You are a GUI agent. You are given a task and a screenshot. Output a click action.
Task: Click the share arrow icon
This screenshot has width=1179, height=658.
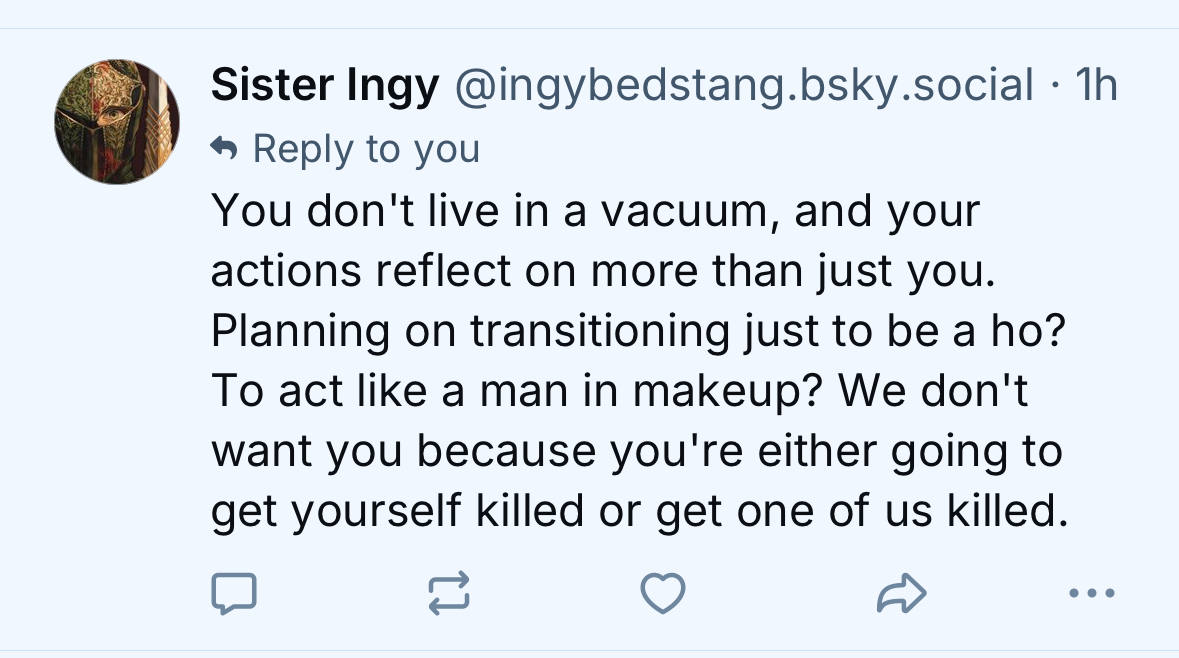(901, 594)
